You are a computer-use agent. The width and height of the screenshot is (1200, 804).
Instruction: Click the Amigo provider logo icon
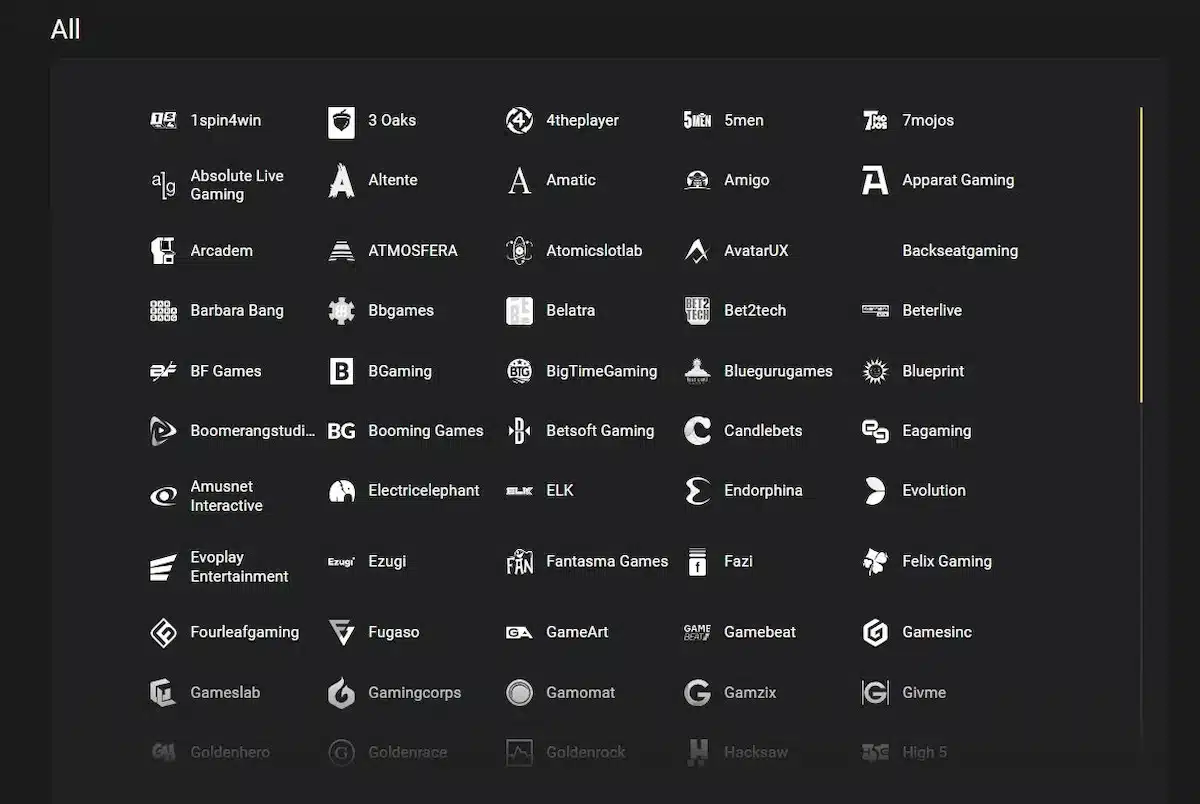pyautogui.click(x=697, y=180)
